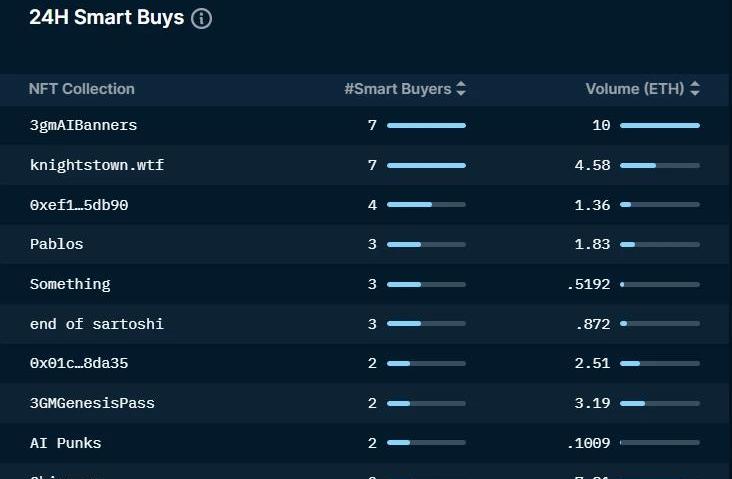Open the Pablos collection
The height and width of the screenshot is (479, 732).
56,244
